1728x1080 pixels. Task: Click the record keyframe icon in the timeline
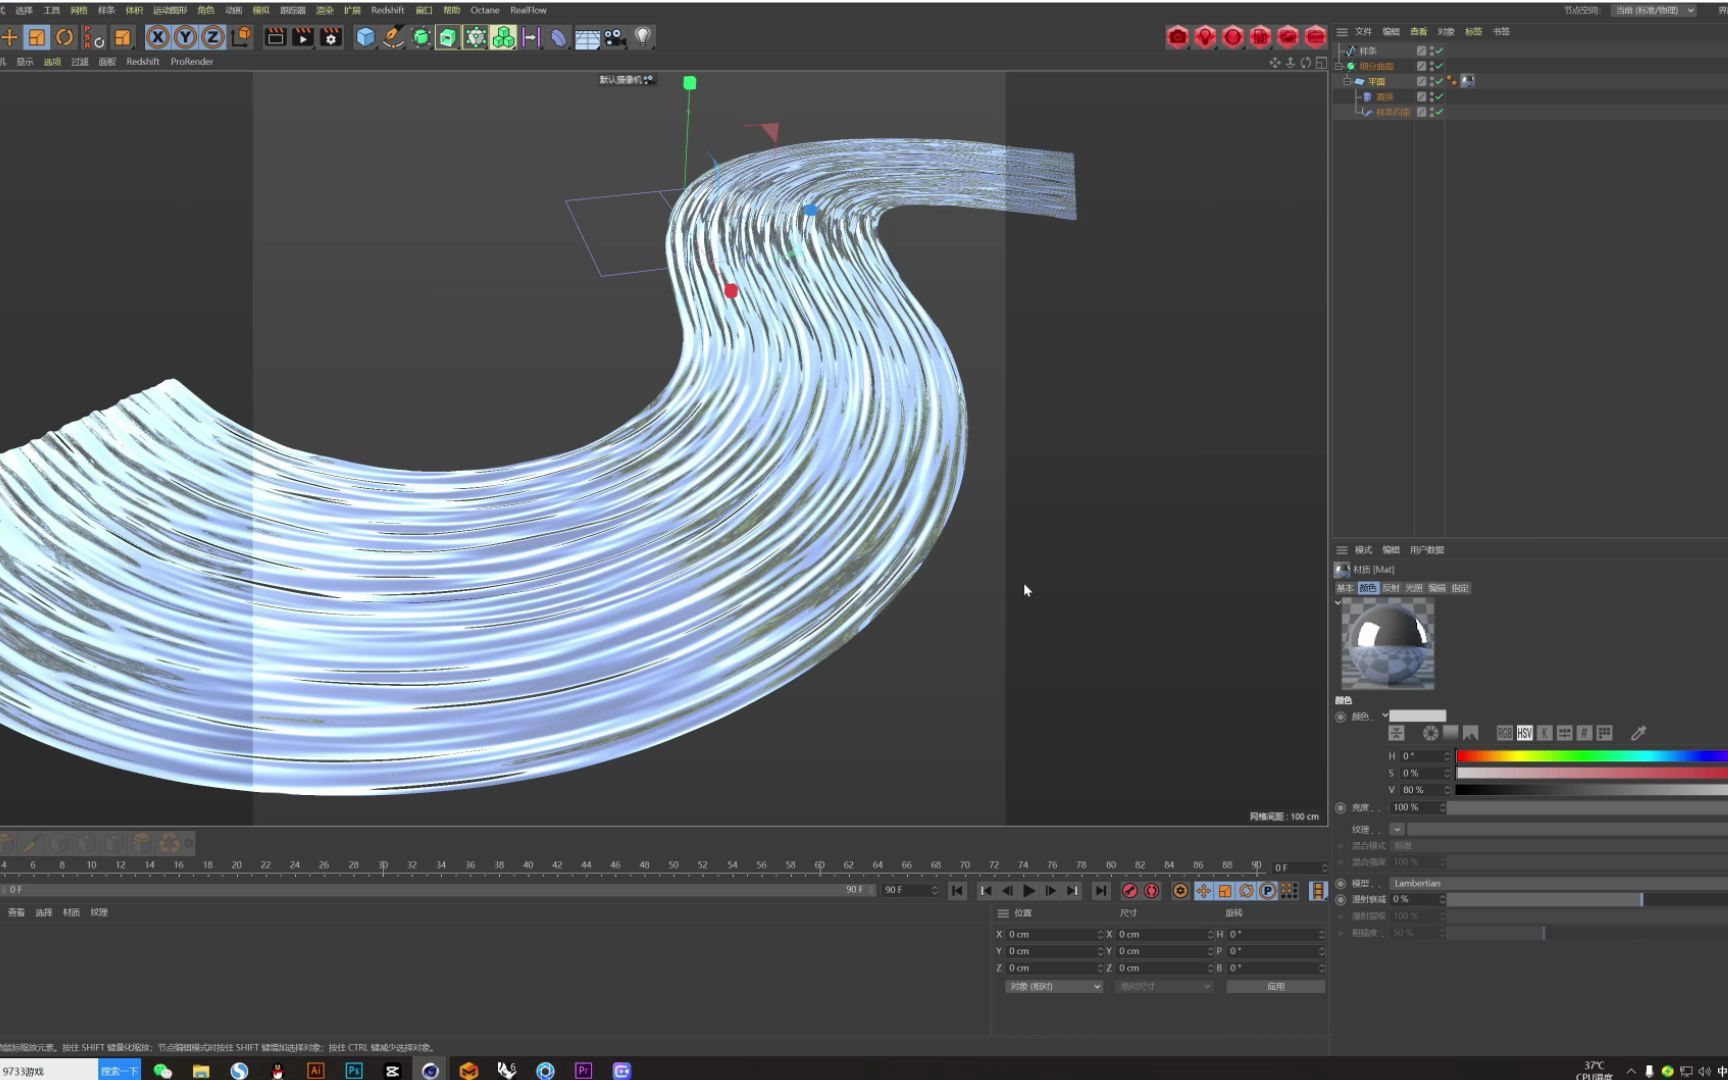[x=1130, y=891]
